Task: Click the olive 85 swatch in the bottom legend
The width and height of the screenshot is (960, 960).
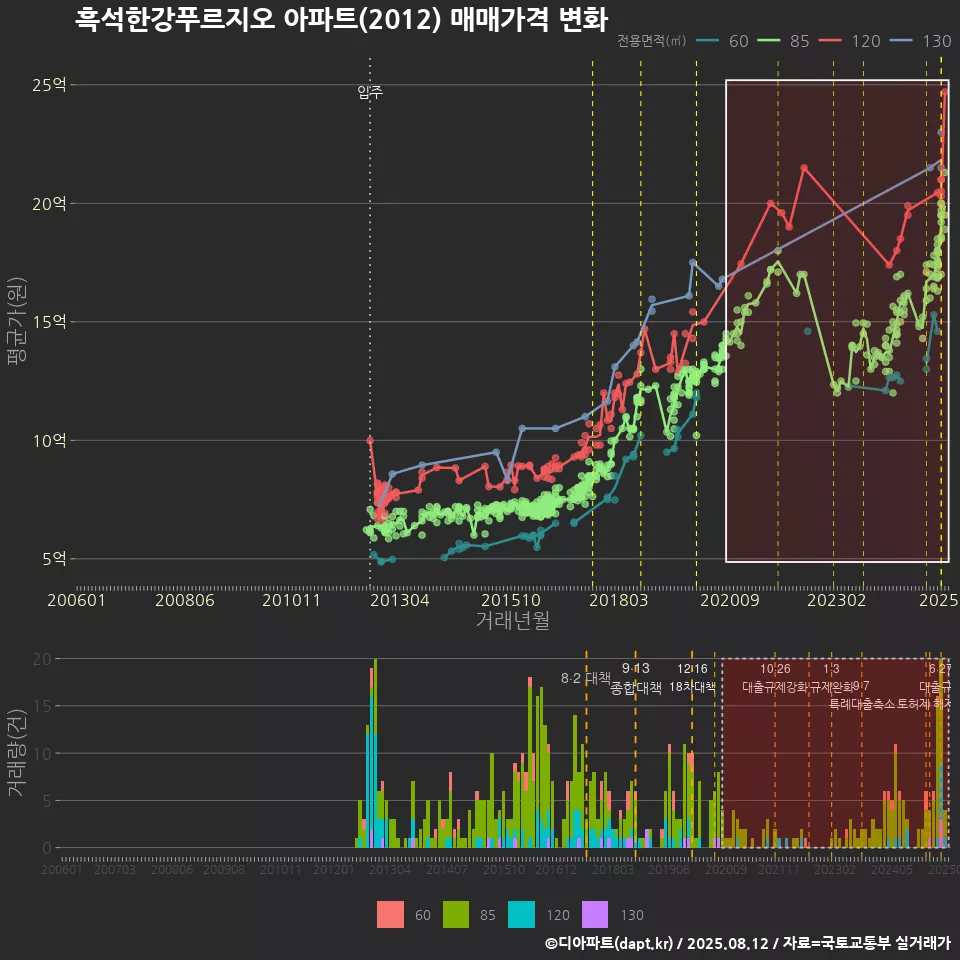Action: [x=456, y=915]
